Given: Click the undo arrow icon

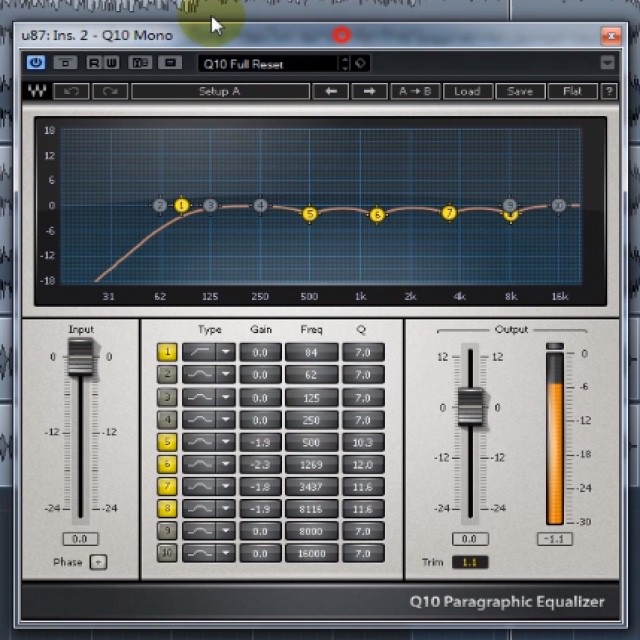Looking at the screenshot, I should point(71,91).
